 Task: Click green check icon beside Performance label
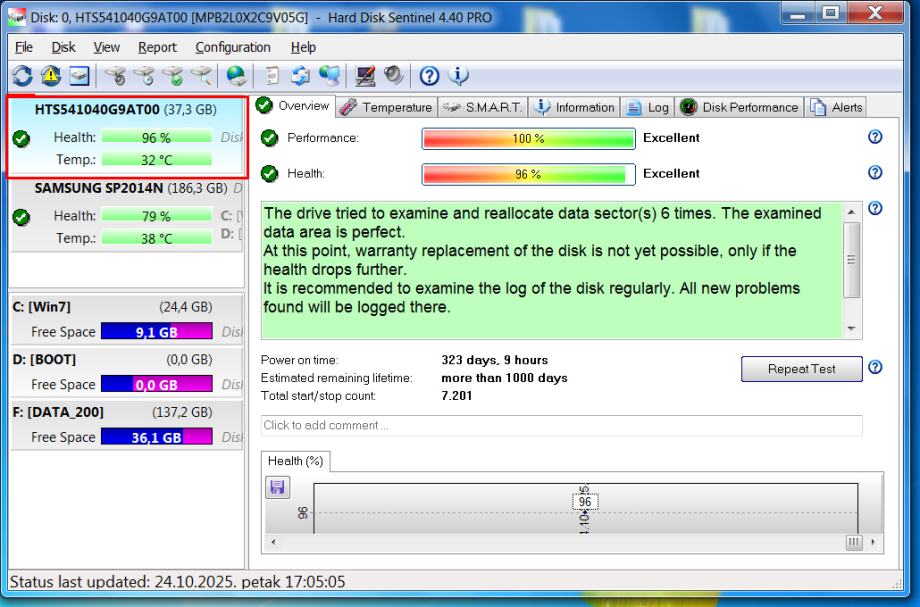coord(269,138)
